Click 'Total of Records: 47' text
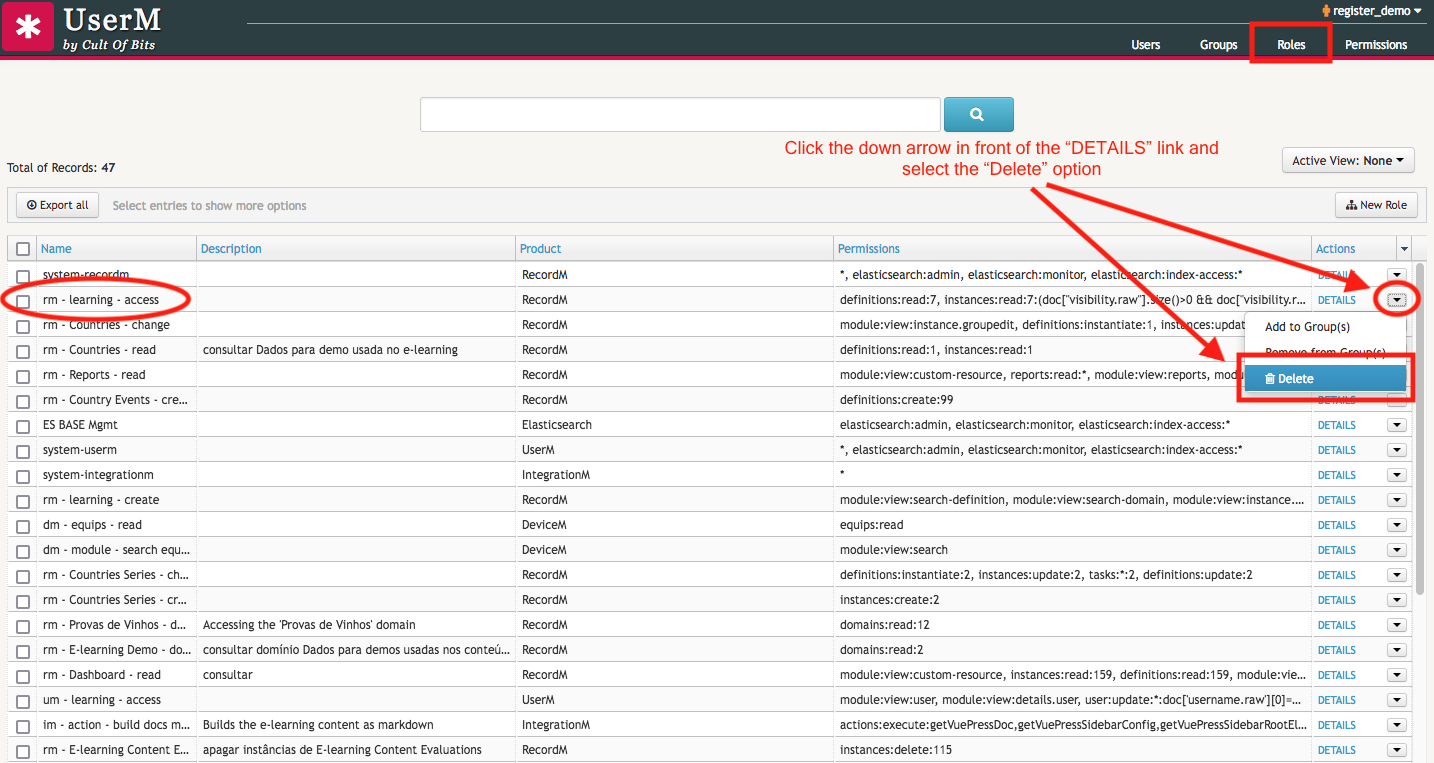Viewport: 1434px width, 763px height. pos(61,168)
